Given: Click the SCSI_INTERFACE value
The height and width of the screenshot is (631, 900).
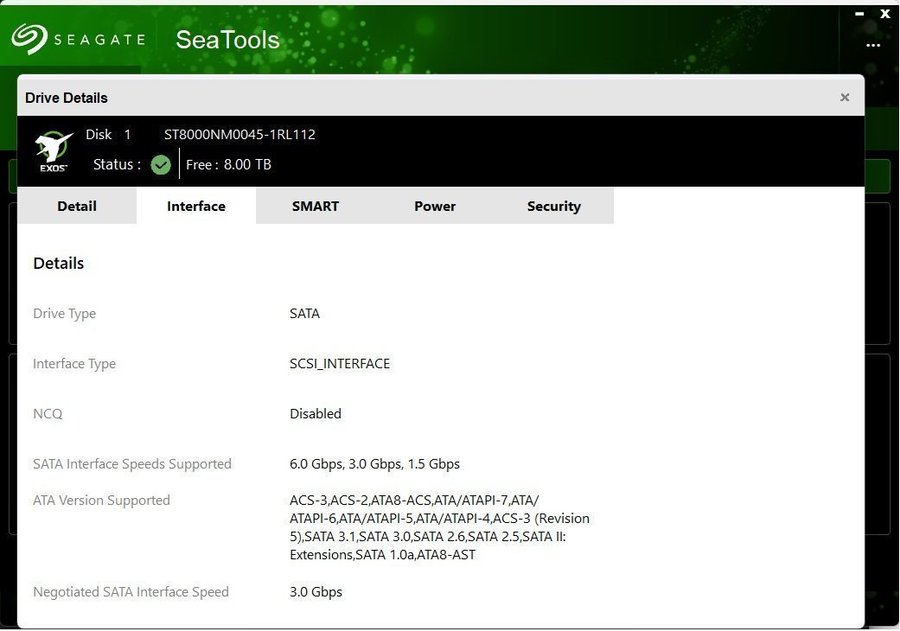Looking at the screenshot, I should 340,363.
